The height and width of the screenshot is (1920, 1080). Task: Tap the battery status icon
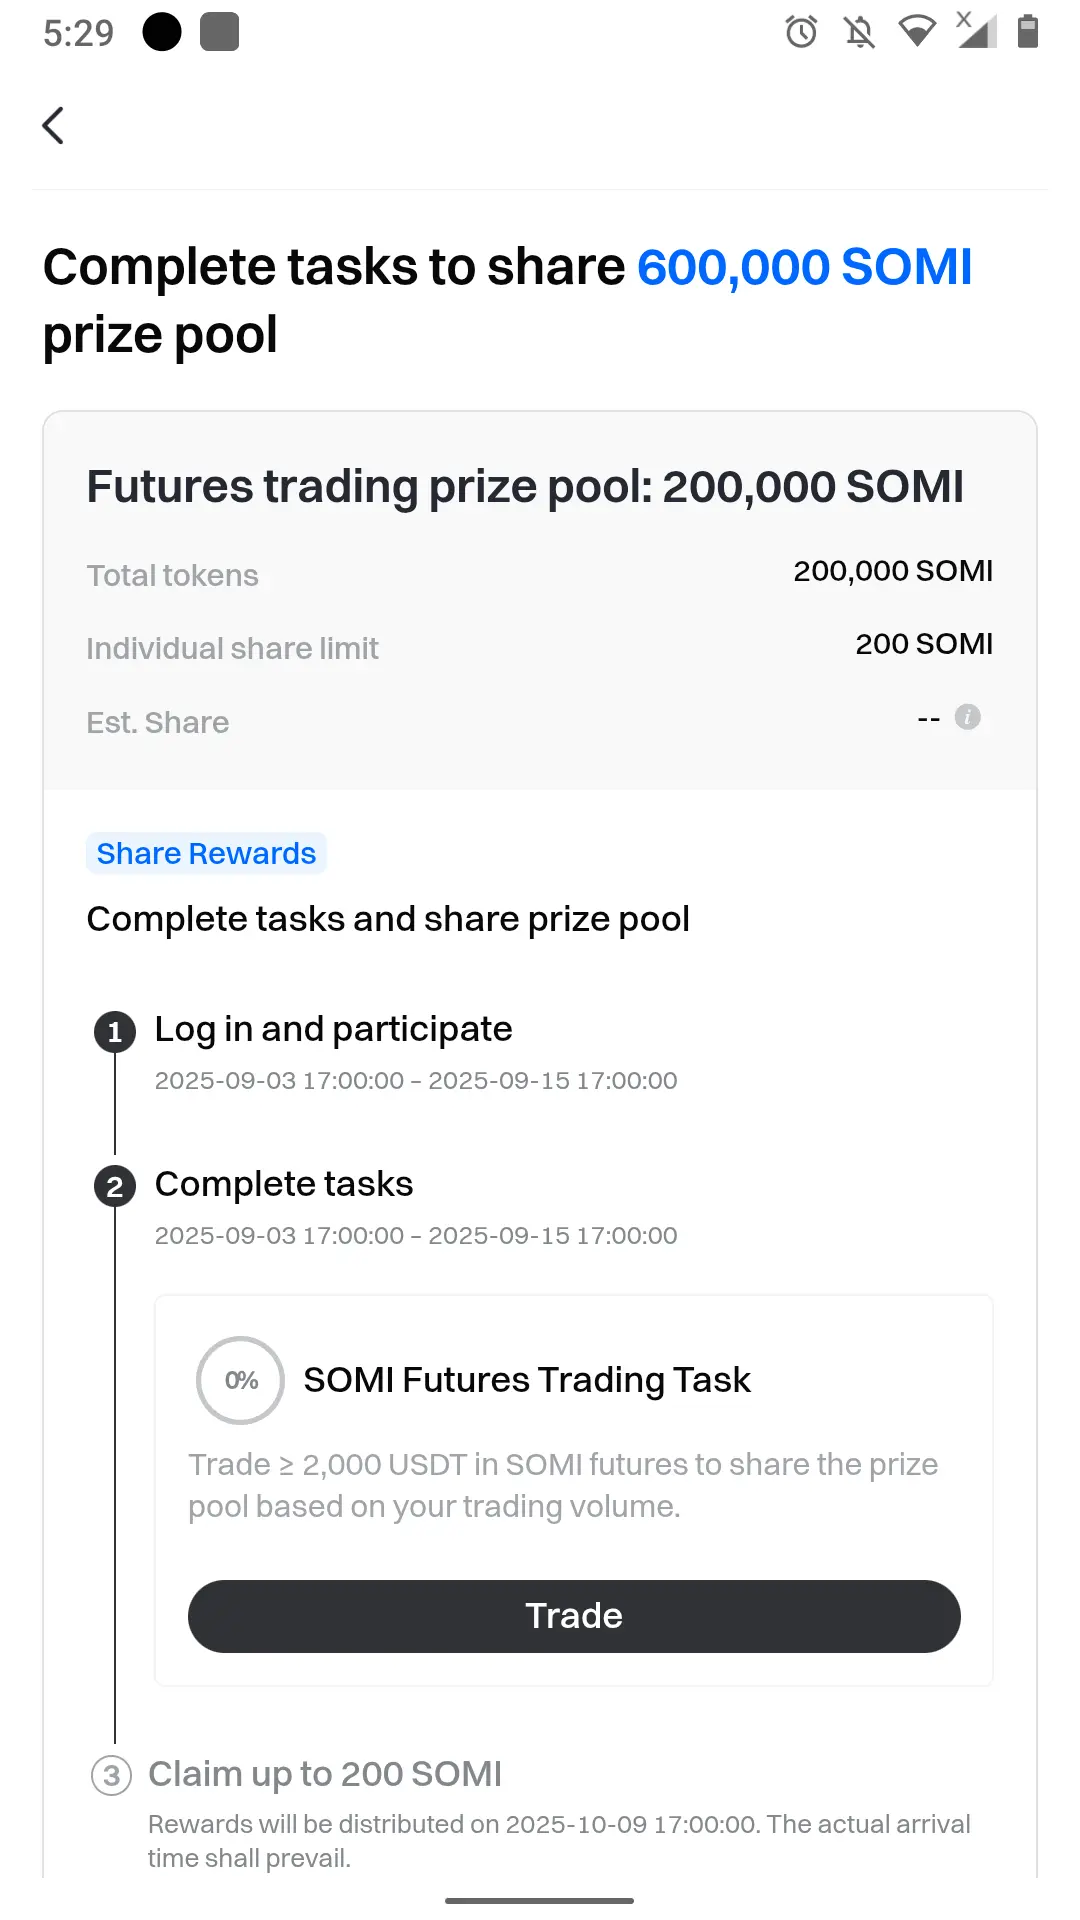tap(1027, 32)
